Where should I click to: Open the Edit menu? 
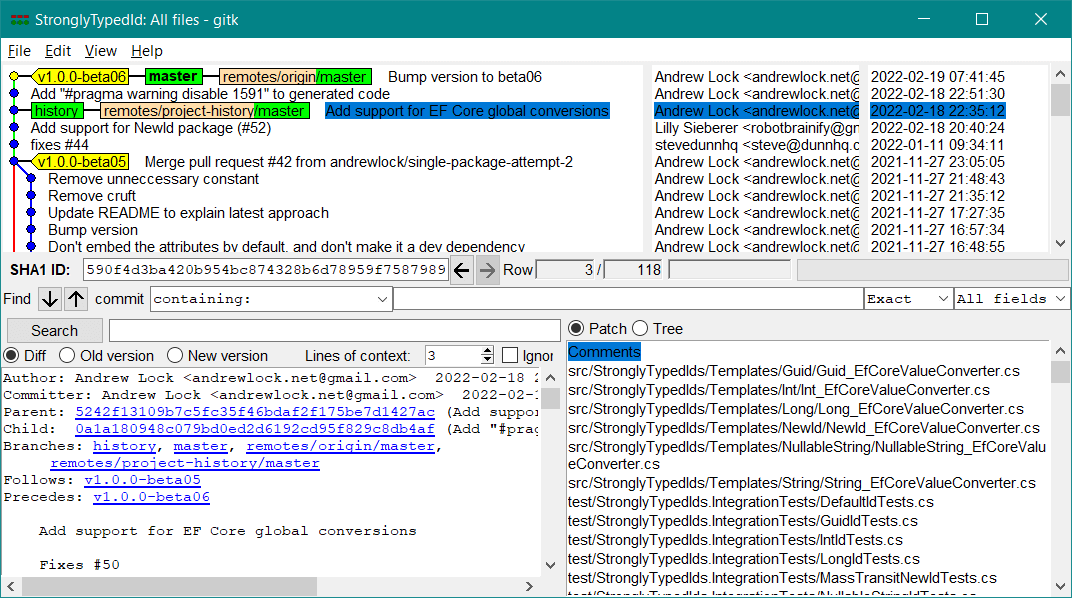coord(58,51)
